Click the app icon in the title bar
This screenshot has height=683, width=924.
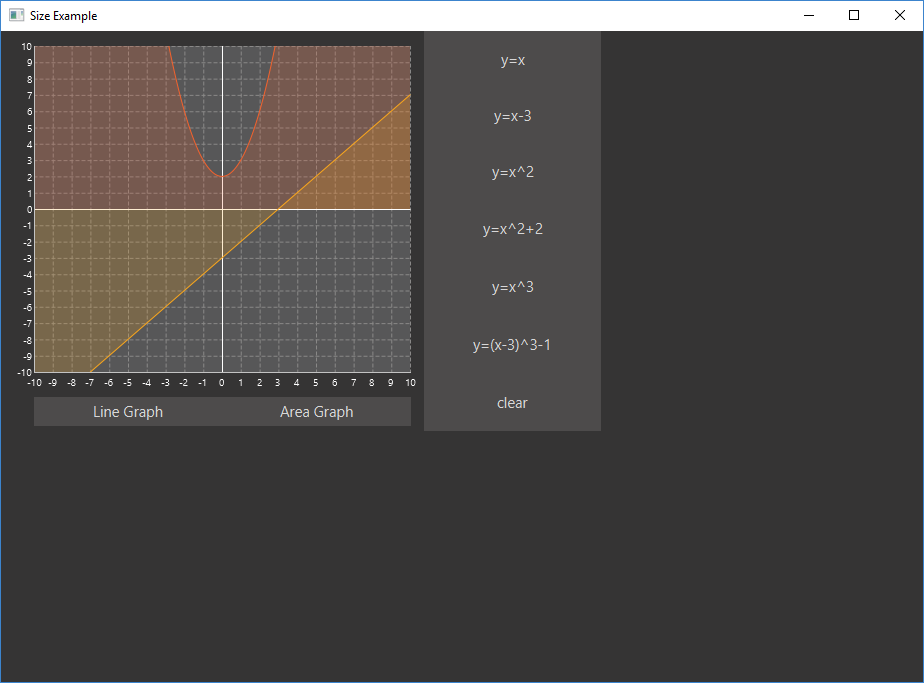[x=16, y=15]
